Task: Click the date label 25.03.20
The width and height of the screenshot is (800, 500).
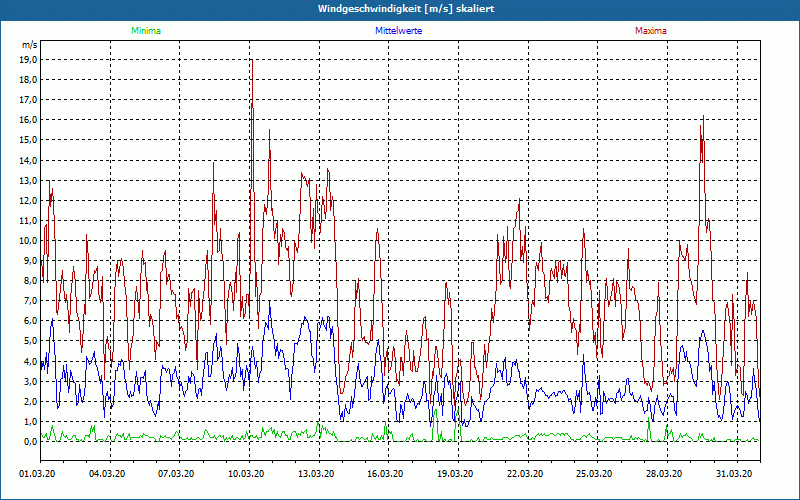Action: (594, 474)
